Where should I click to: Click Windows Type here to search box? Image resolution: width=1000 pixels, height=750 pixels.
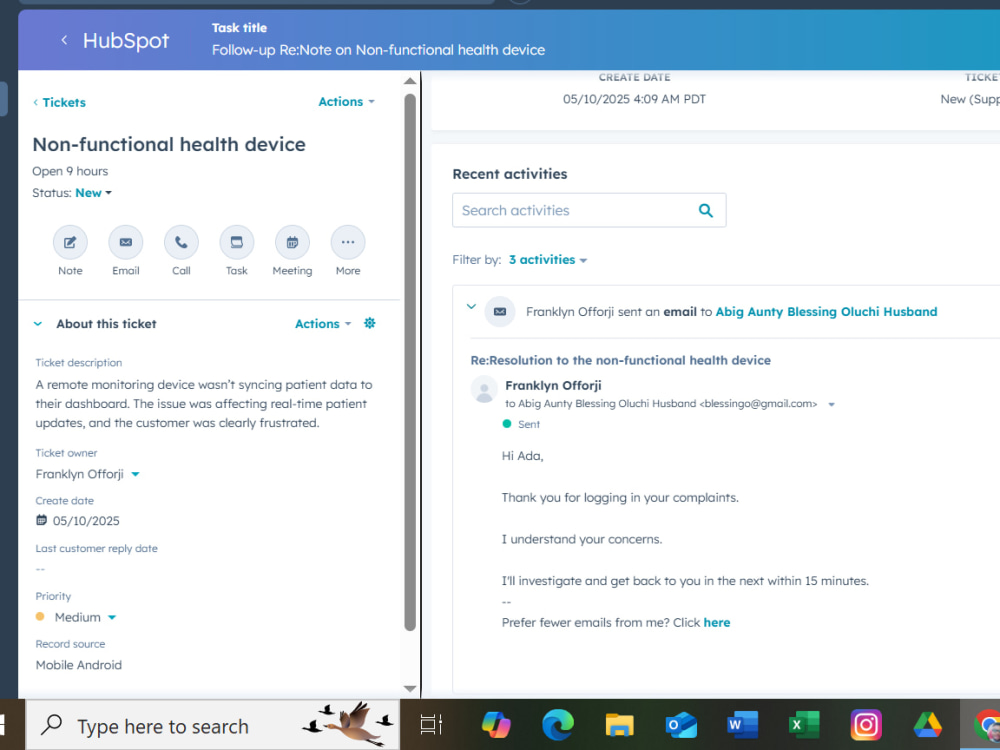point(212,725)
